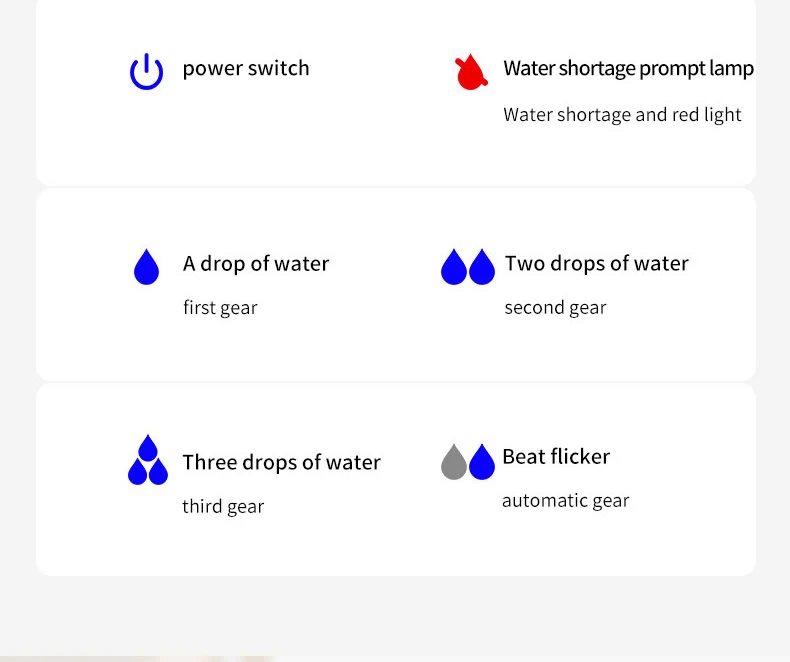Click the 'automatic gear' subtitle
The width and height of the screenshot is (790, 662).
[x=566, y=501]
